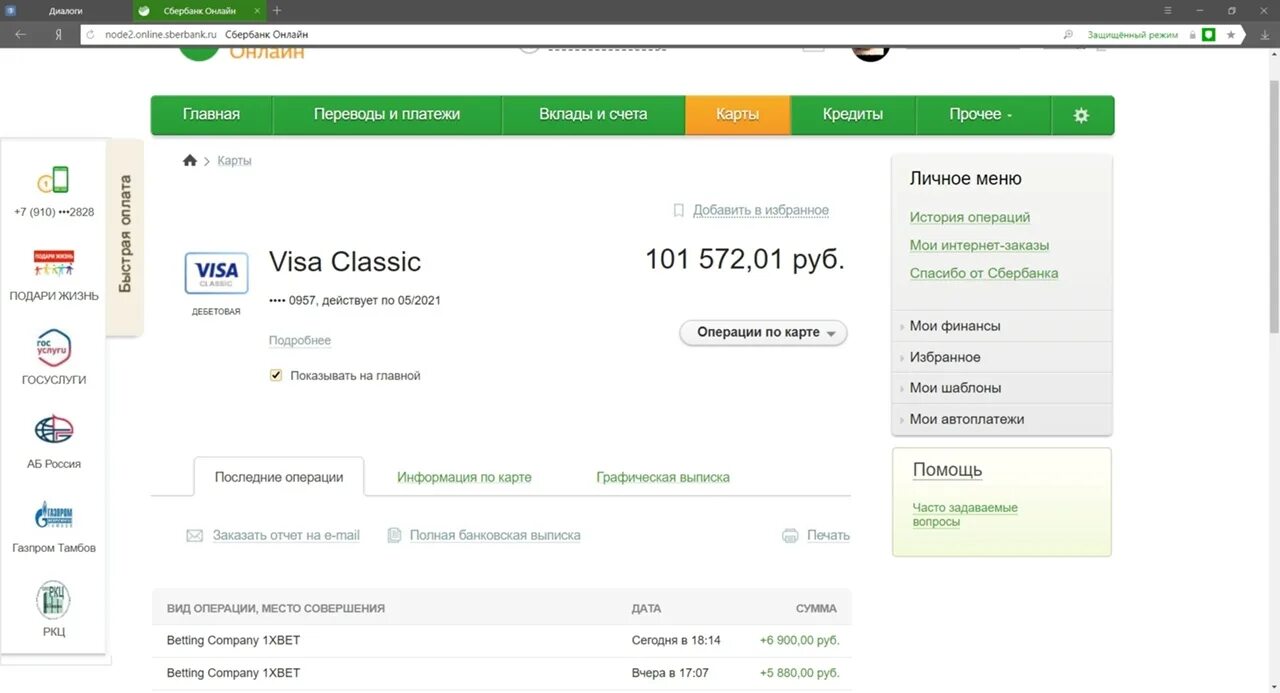Uncheck Показывать на главной checkbox
This screenshot has height=693, width=1280.
tap(276, 376)
